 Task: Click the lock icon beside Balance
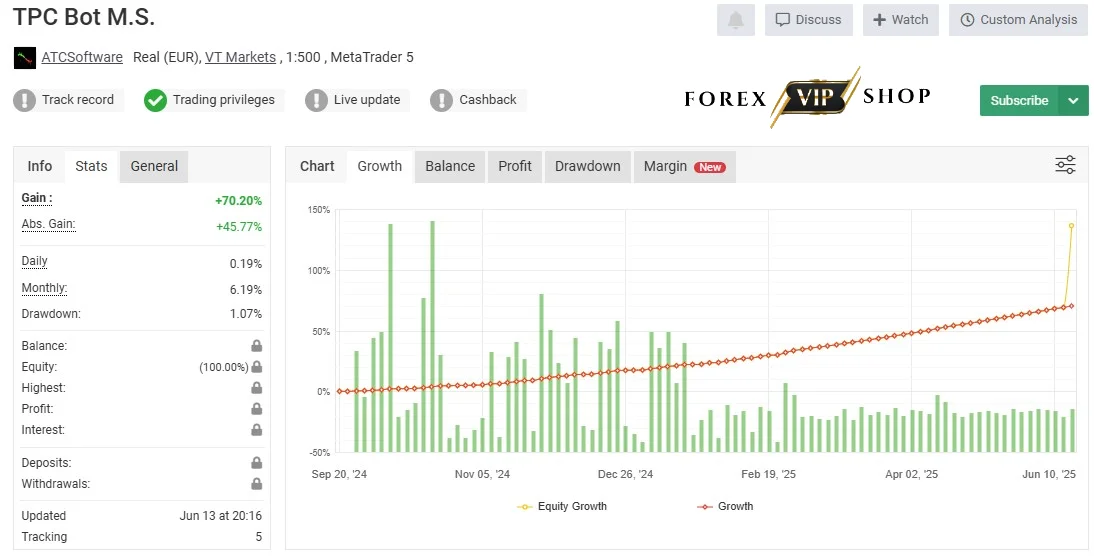tap(257, 346)
